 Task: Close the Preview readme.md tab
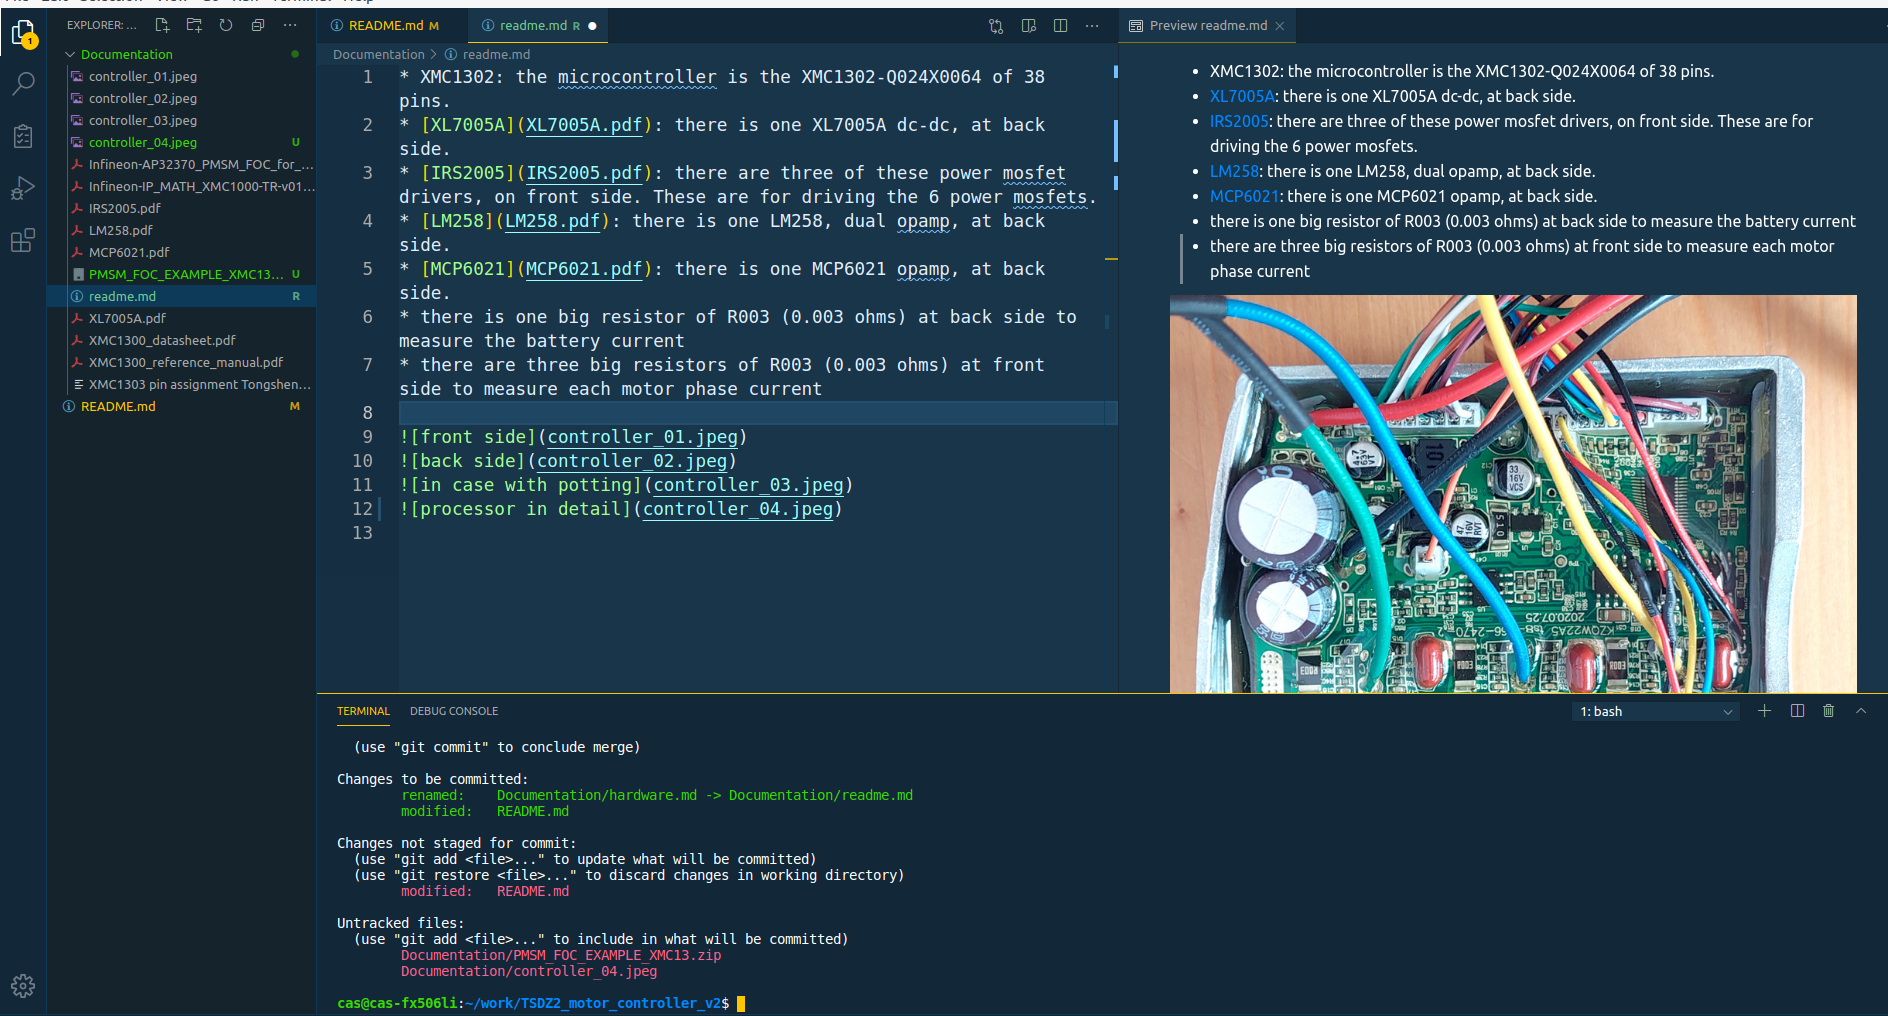tap(1280, 26)
